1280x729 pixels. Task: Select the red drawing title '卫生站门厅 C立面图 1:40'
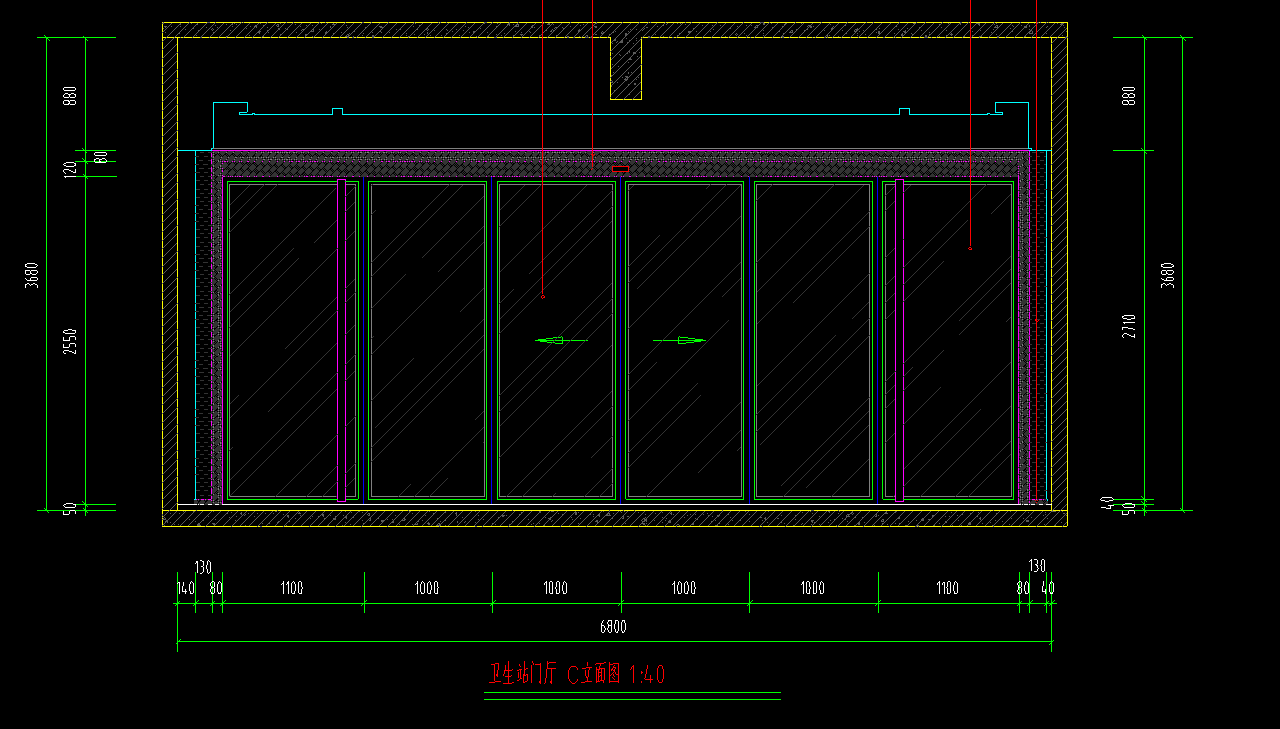576,674
